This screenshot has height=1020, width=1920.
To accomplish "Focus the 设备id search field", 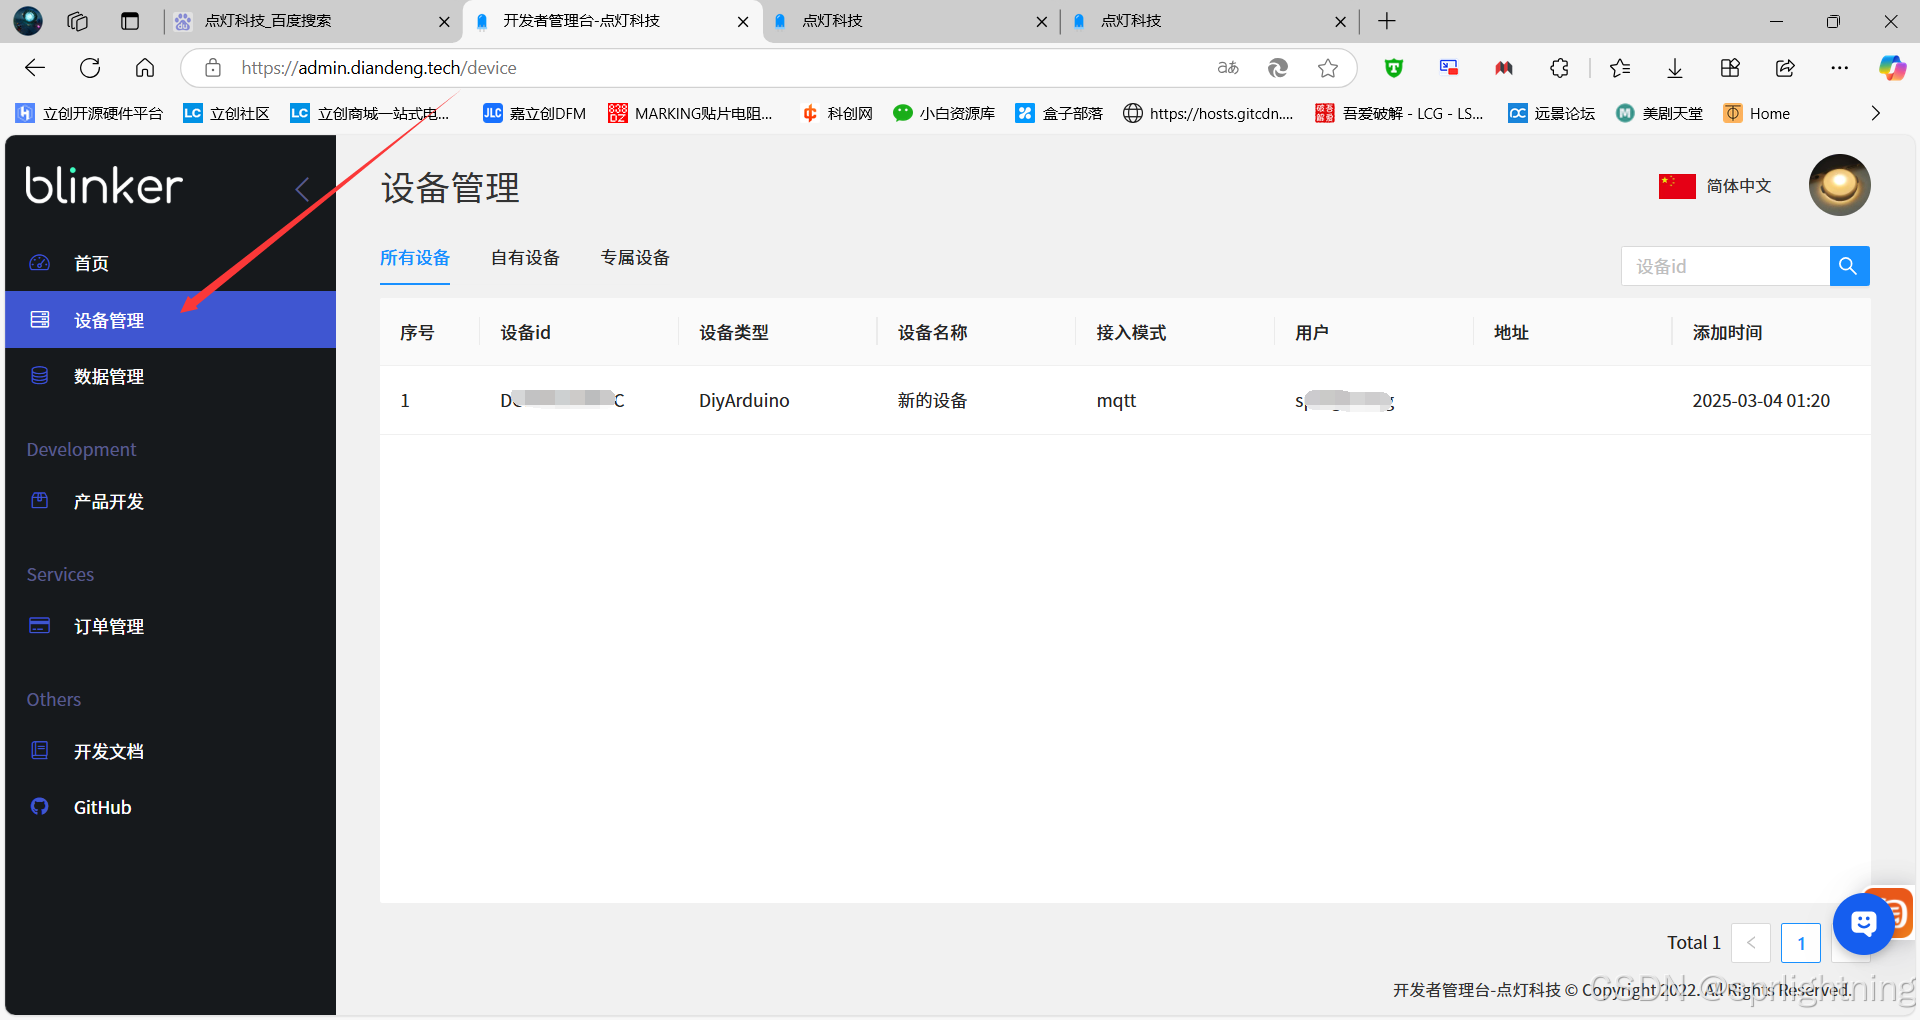I will tap(1725, 266).
